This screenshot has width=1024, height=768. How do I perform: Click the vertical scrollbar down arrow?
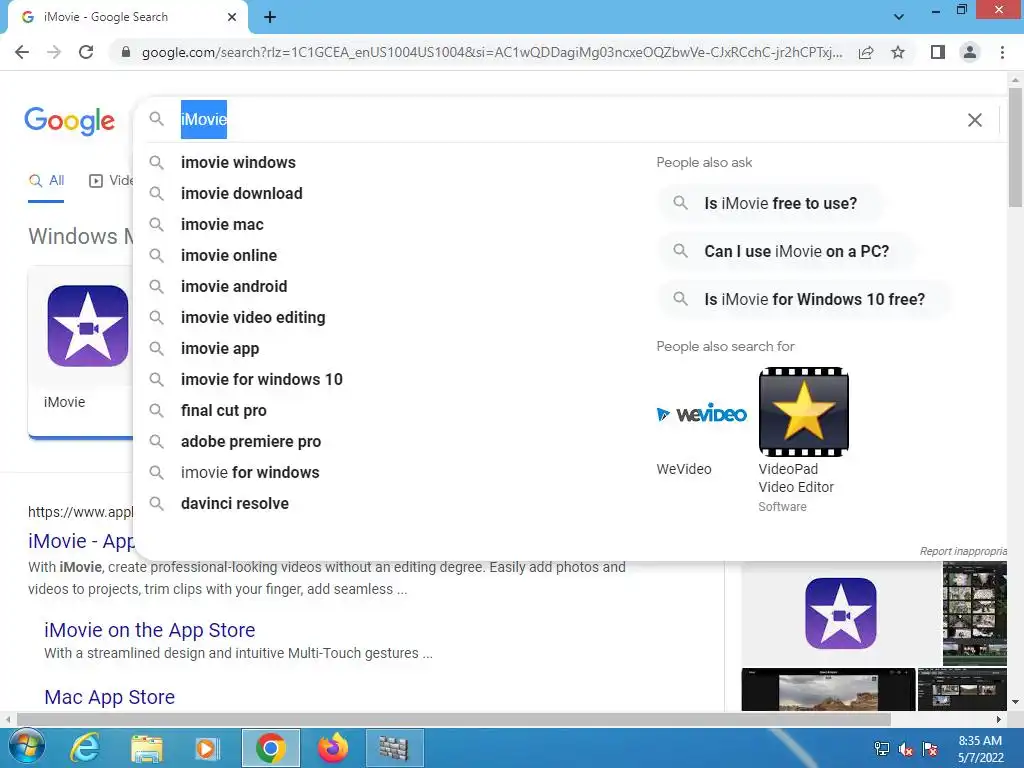coord(1015,702)
